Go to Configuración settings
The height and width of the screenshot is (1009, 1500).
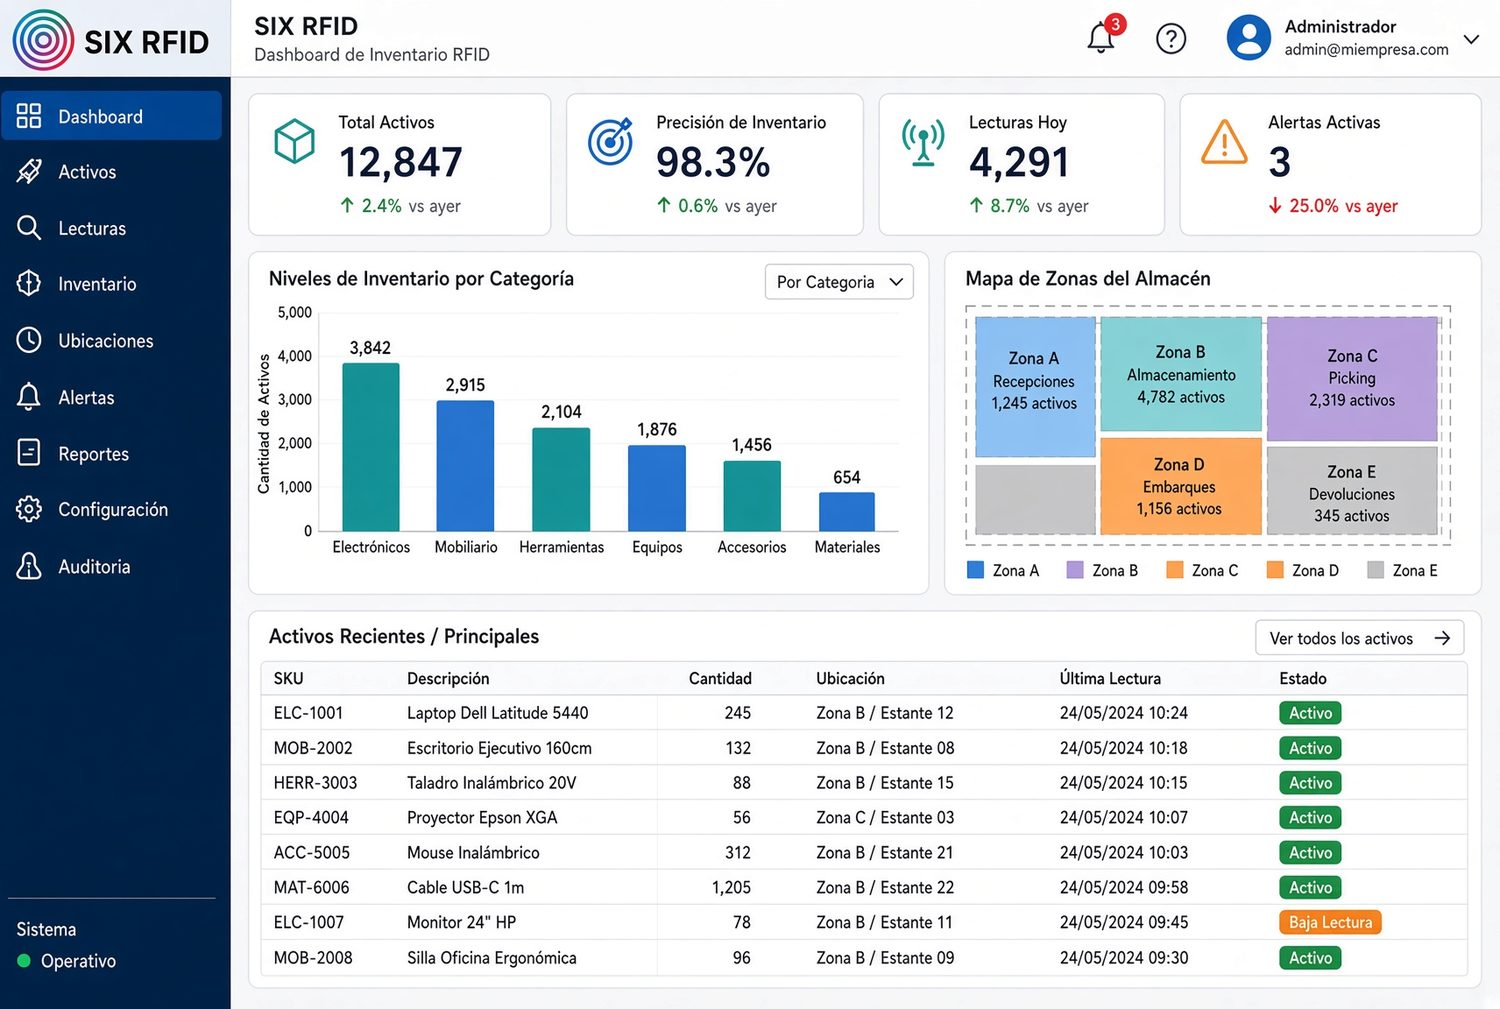[111, 509]
